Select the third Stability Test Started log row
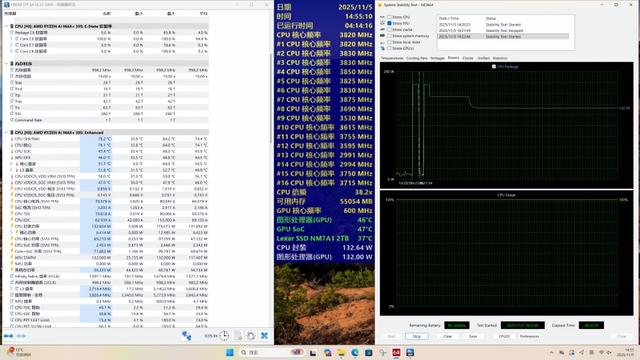The width and height of the screenshot is (640, 360). coord(503,36)
